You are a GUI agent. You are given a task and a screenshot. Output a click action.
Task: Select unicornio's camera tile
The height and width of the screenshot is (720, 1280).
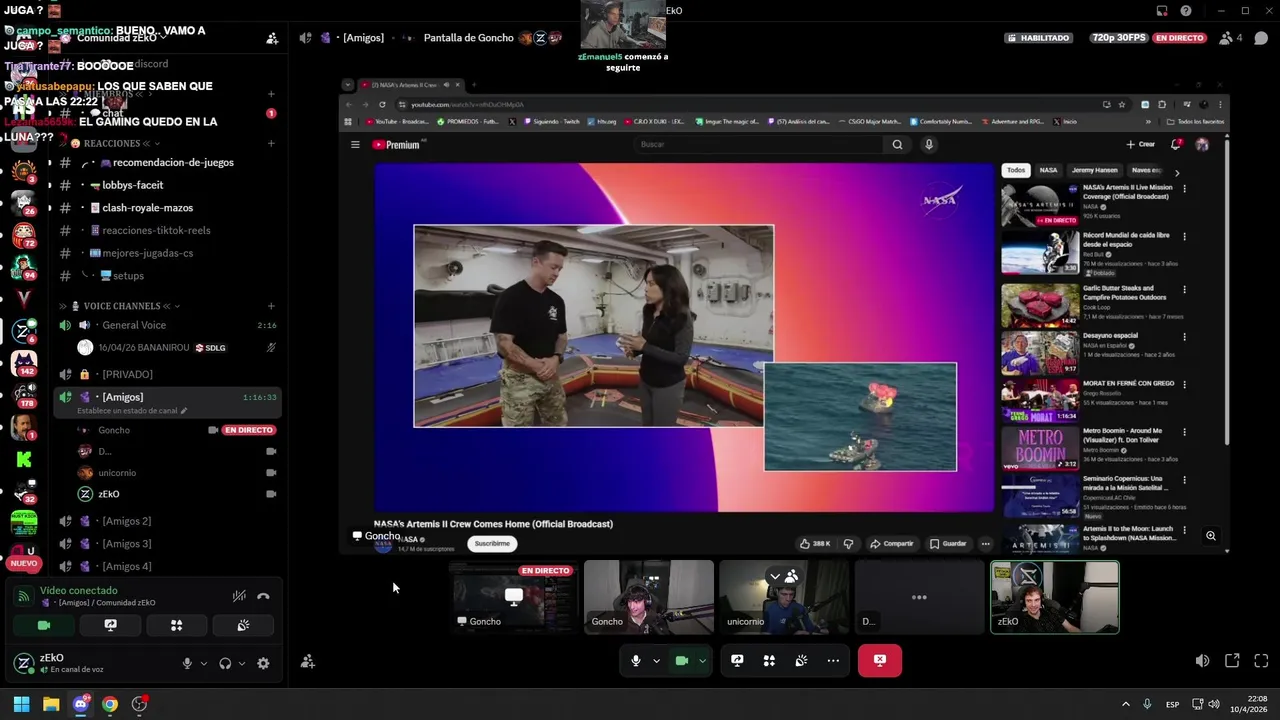pos(784,597)
